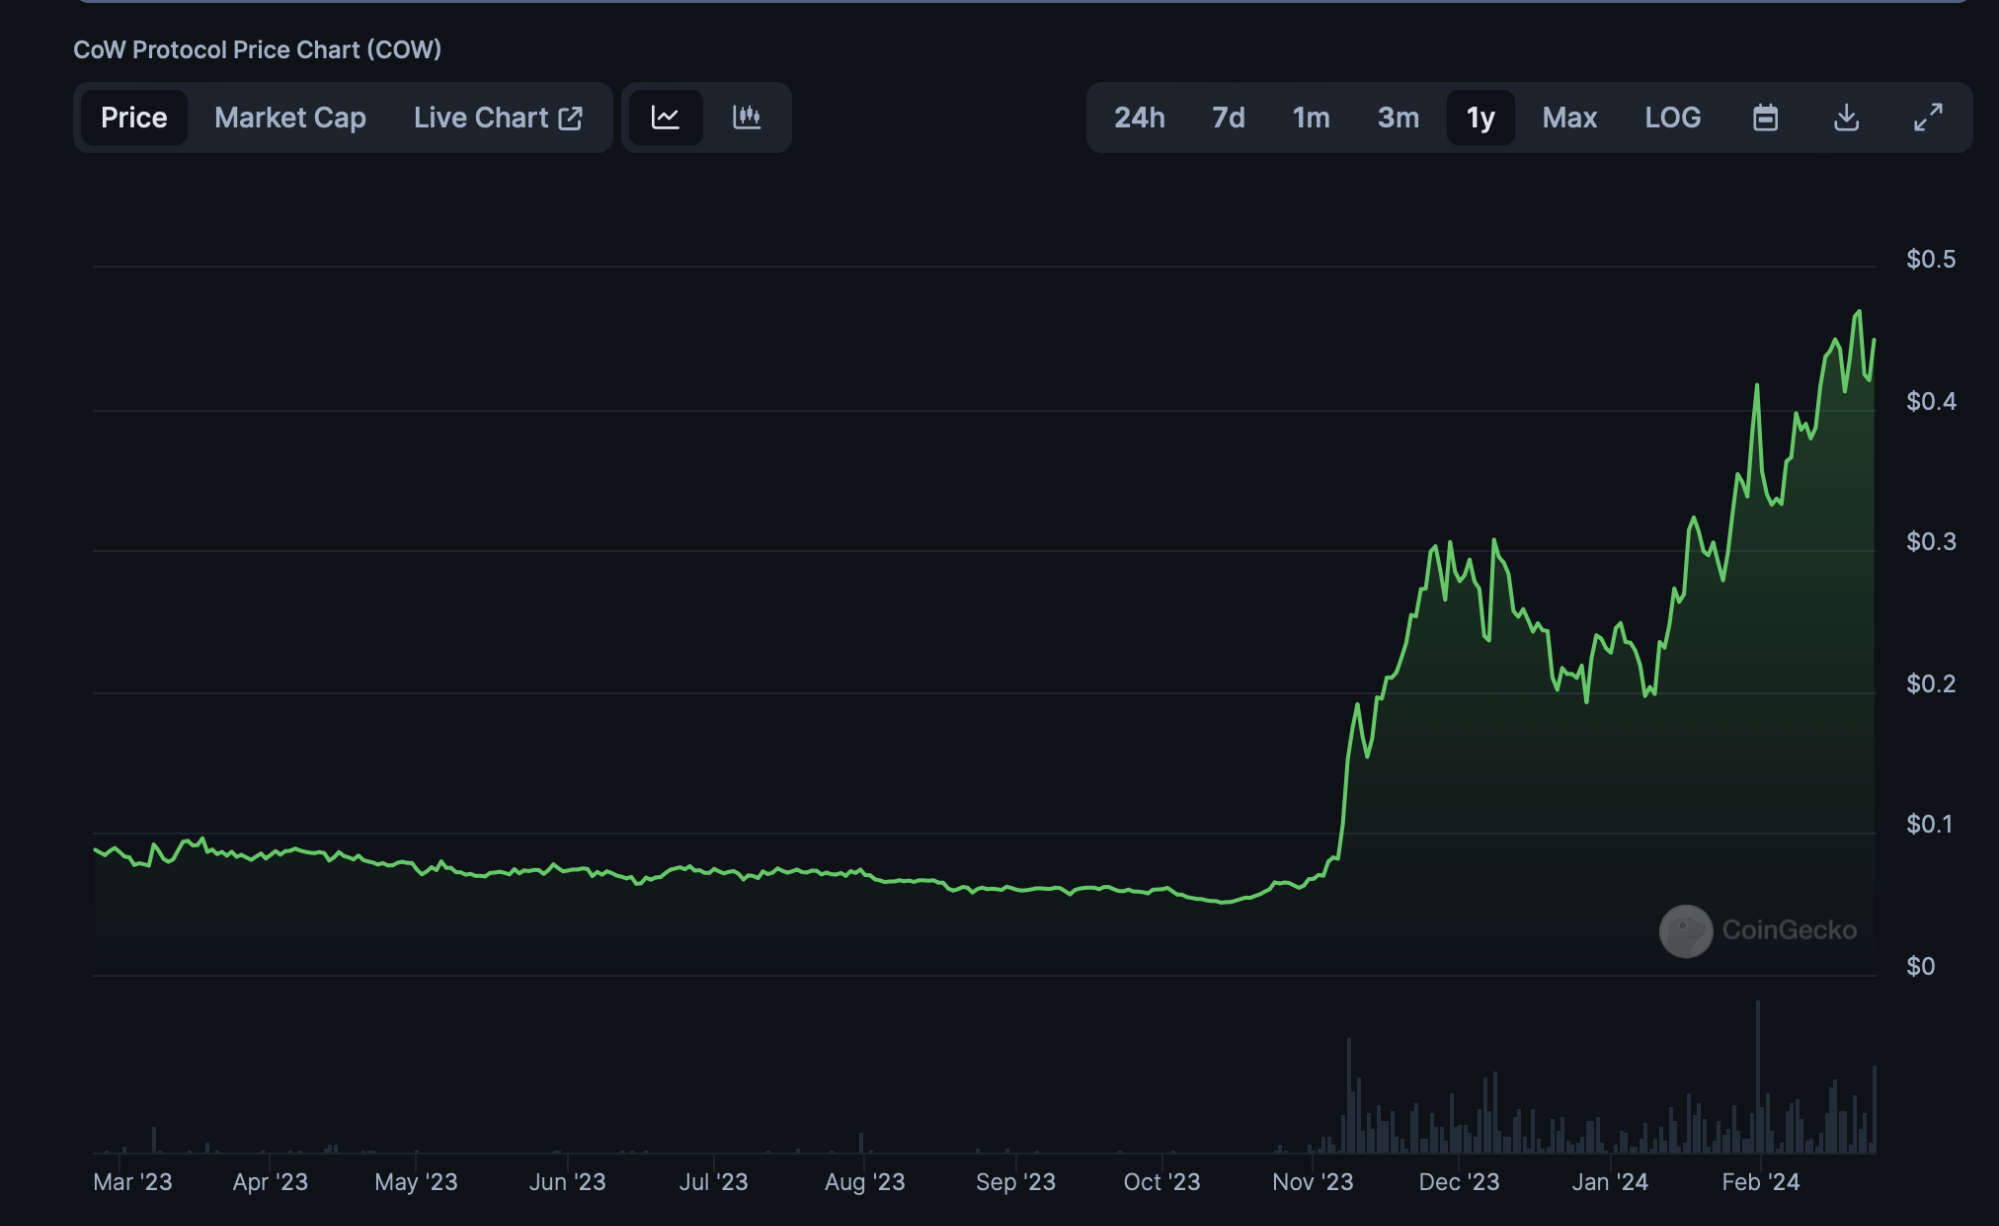Click the CoinGecko logo watermark
This screenshot has height=1226, width=1999.
point(1686,931)
